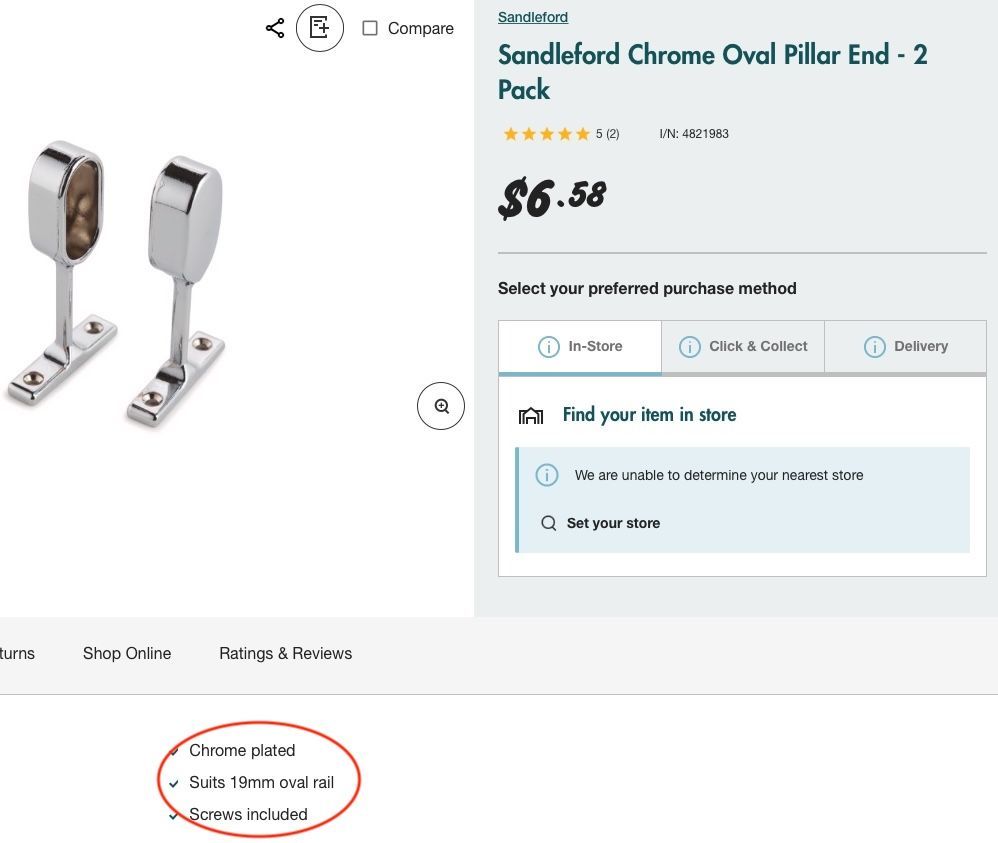Click the review count next to stars
This screenshot has height=843, width=998.
pyautogui.click(x=608, y=134)
